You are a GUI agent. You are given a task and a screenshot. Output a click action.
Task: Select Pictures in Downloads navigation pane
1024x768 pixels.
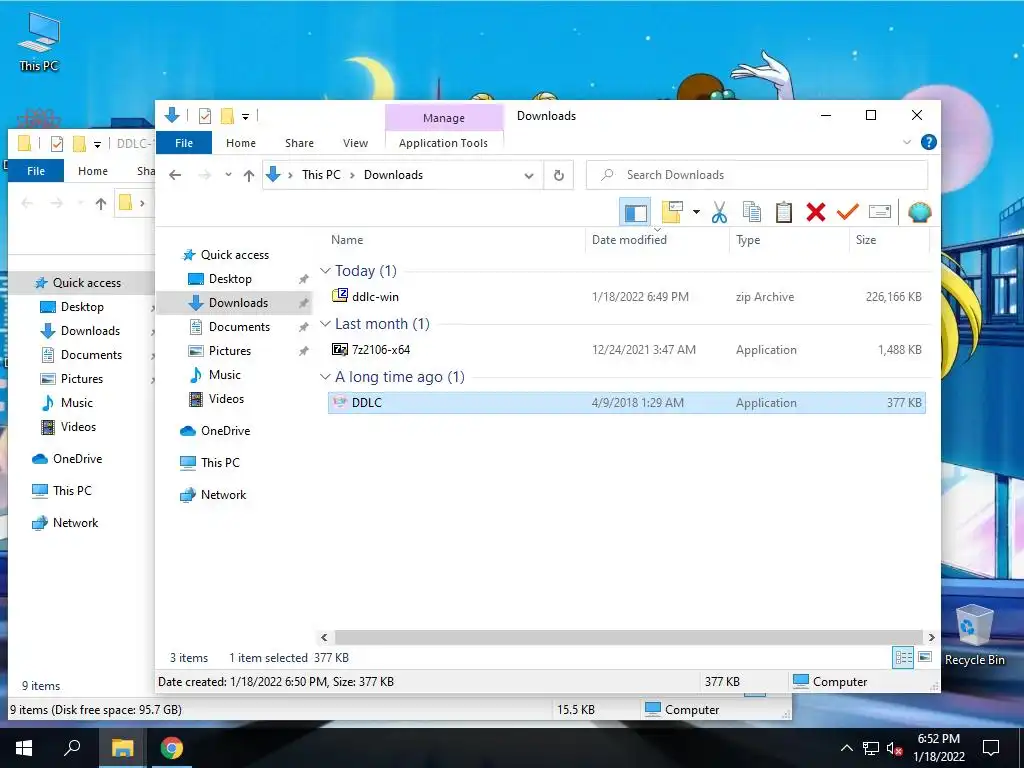coord(229,351)
